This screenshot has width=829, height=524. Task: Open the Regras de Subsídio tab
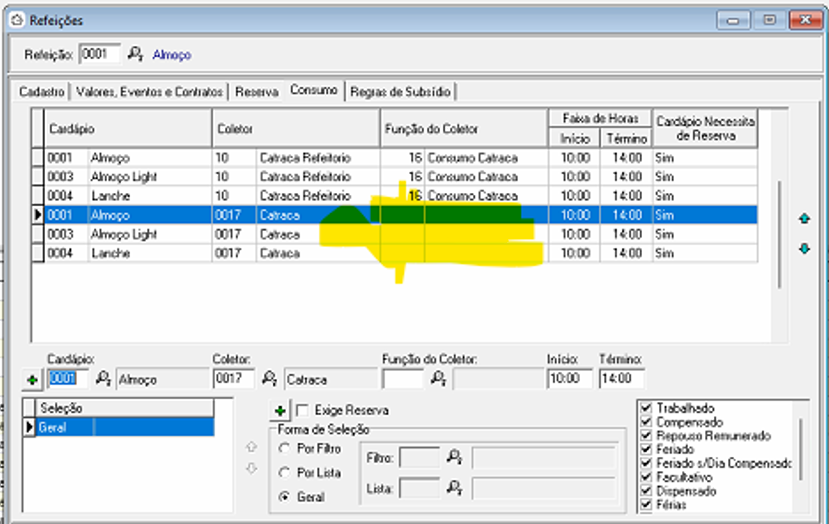(x=400, y=92)
